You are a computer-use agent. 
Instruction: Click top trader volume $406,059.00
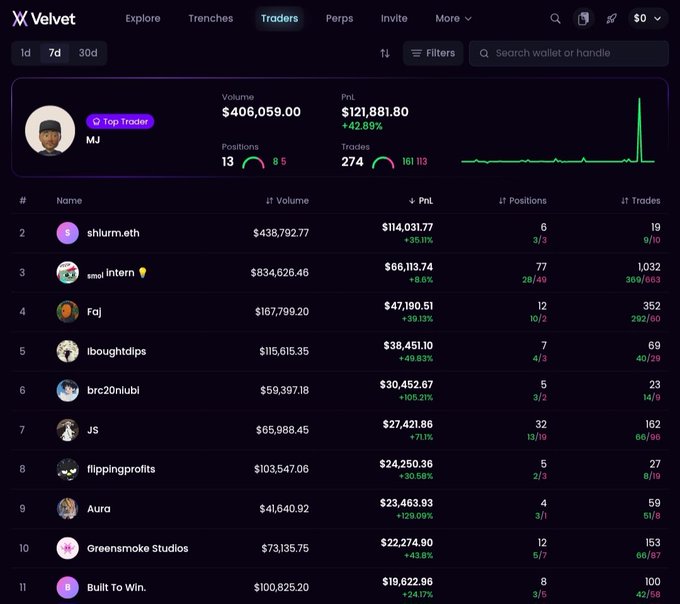261,112
